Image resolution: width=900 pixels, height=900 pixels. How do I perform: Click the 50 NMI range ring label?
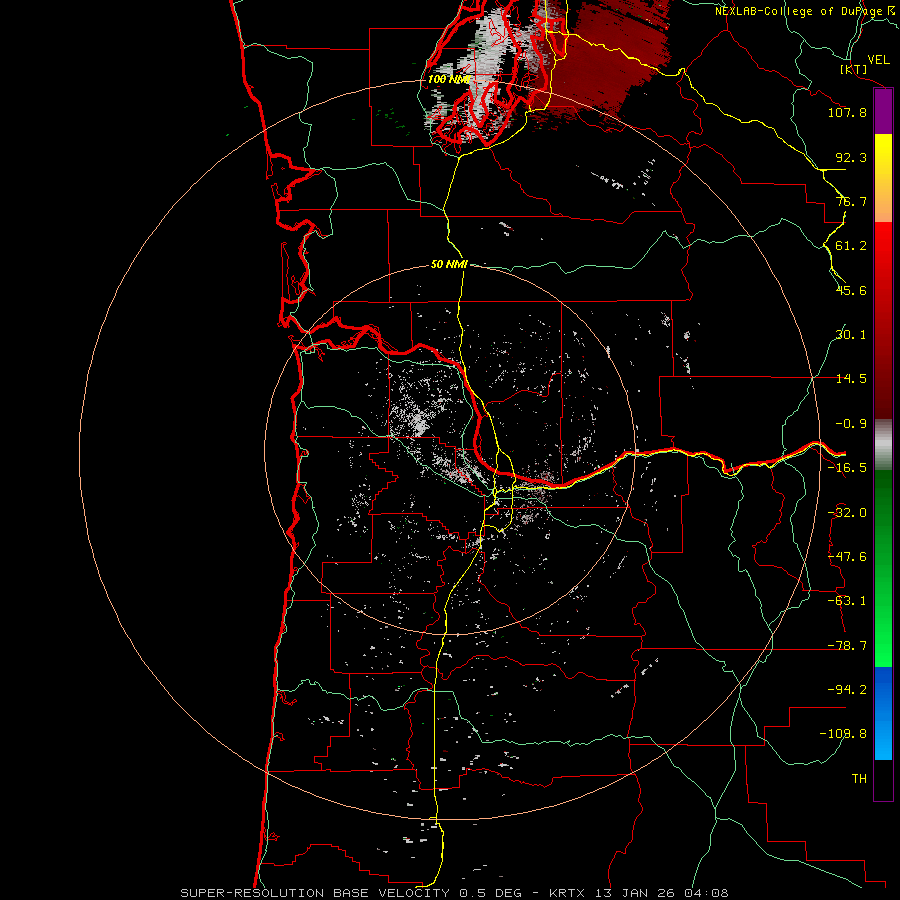pyautogui.click(x=449, y=264)
